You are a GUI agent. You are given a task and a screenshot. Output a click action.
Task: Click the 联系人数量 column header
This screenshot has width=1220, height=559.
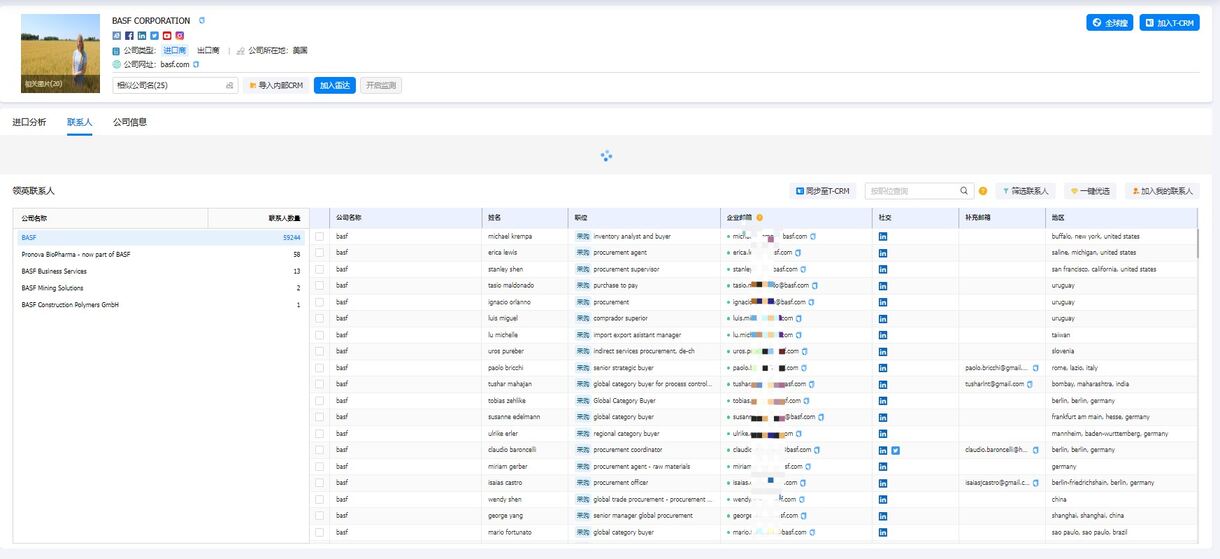click(x=258, y=218)
